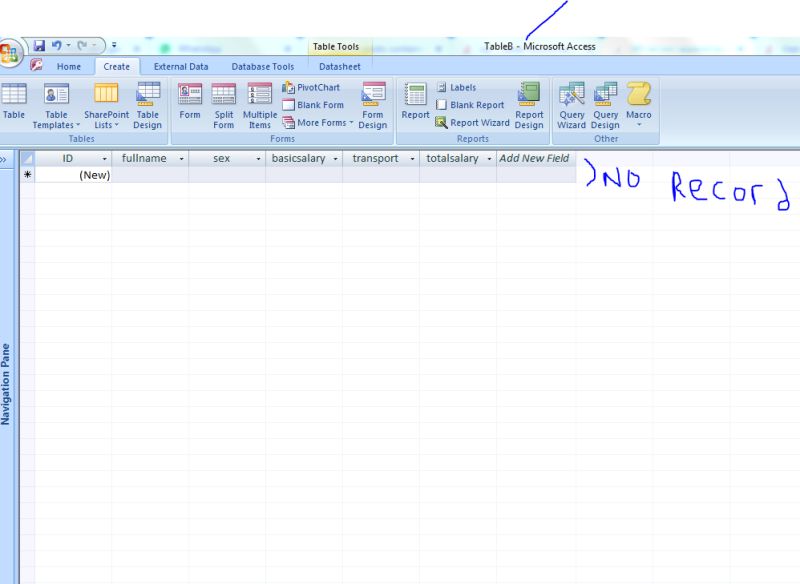Open the ID column dropdown

pos(105,158)
